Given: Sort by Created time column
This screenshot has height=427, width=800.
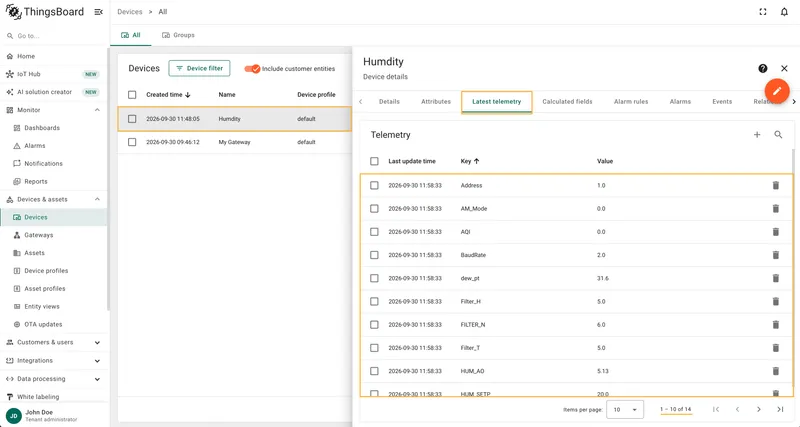Looking at the screenshot, I should tap(168, 94).
